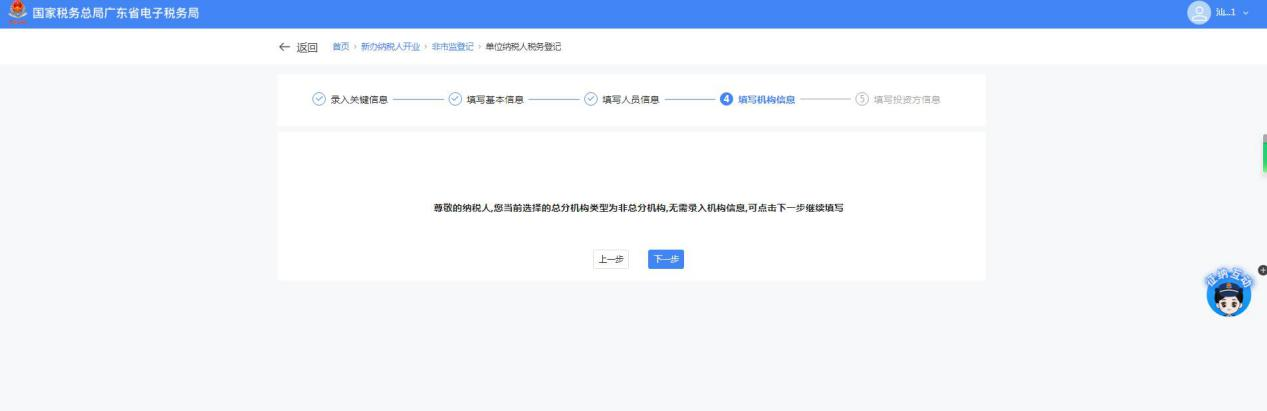
Task: Click the green page scrollbar handle
Action: point(1264,155)
